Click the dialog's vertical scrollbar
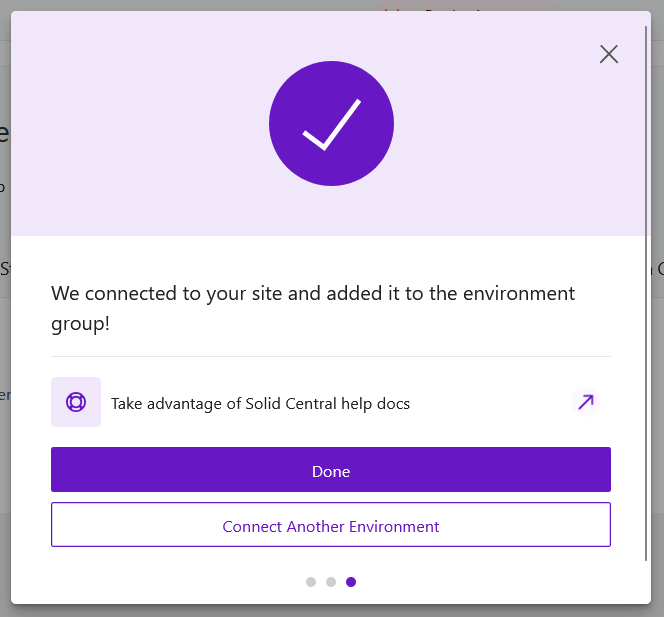This screenshot has width=664, height=617. coord(647,300)
